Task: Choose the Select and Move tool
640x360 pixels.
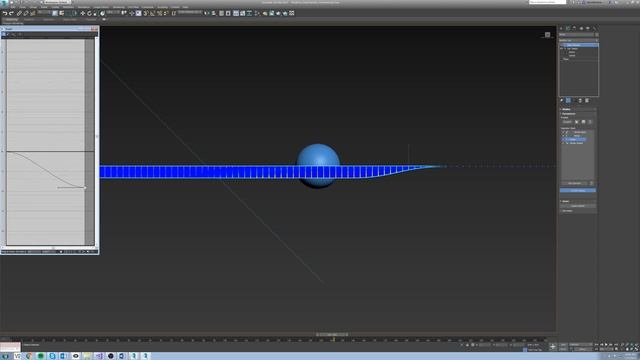Action: point(83,13)
